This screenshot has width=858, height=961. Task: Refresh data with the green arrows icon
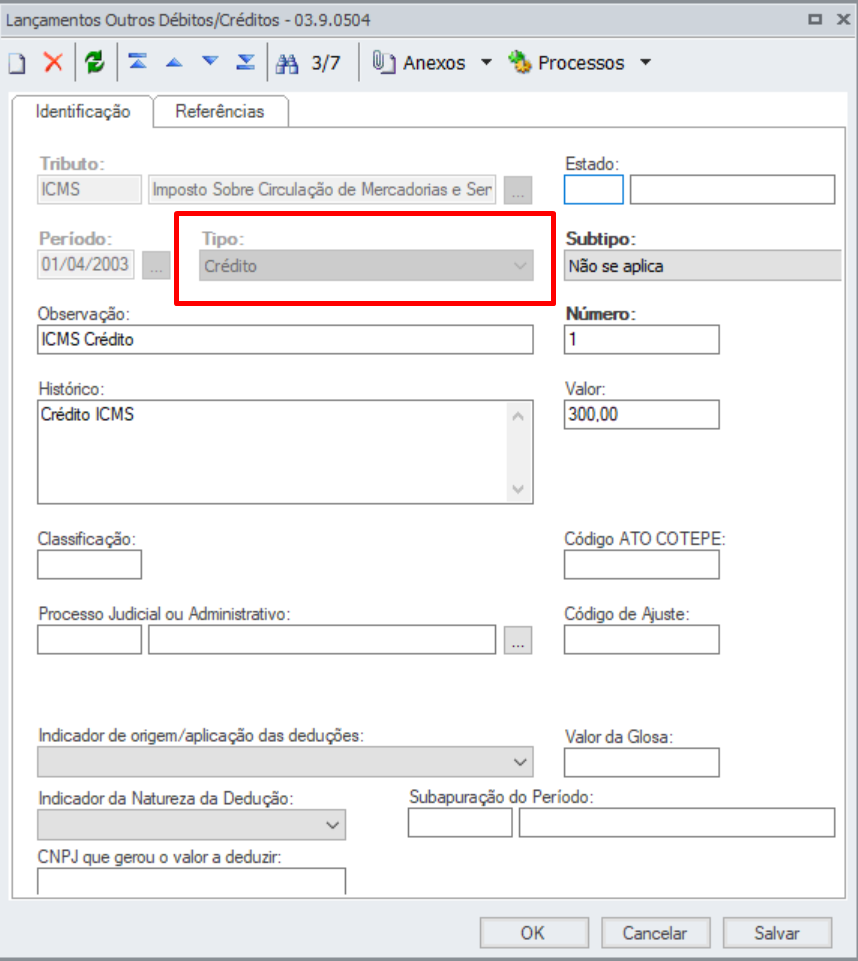[95, 63]
